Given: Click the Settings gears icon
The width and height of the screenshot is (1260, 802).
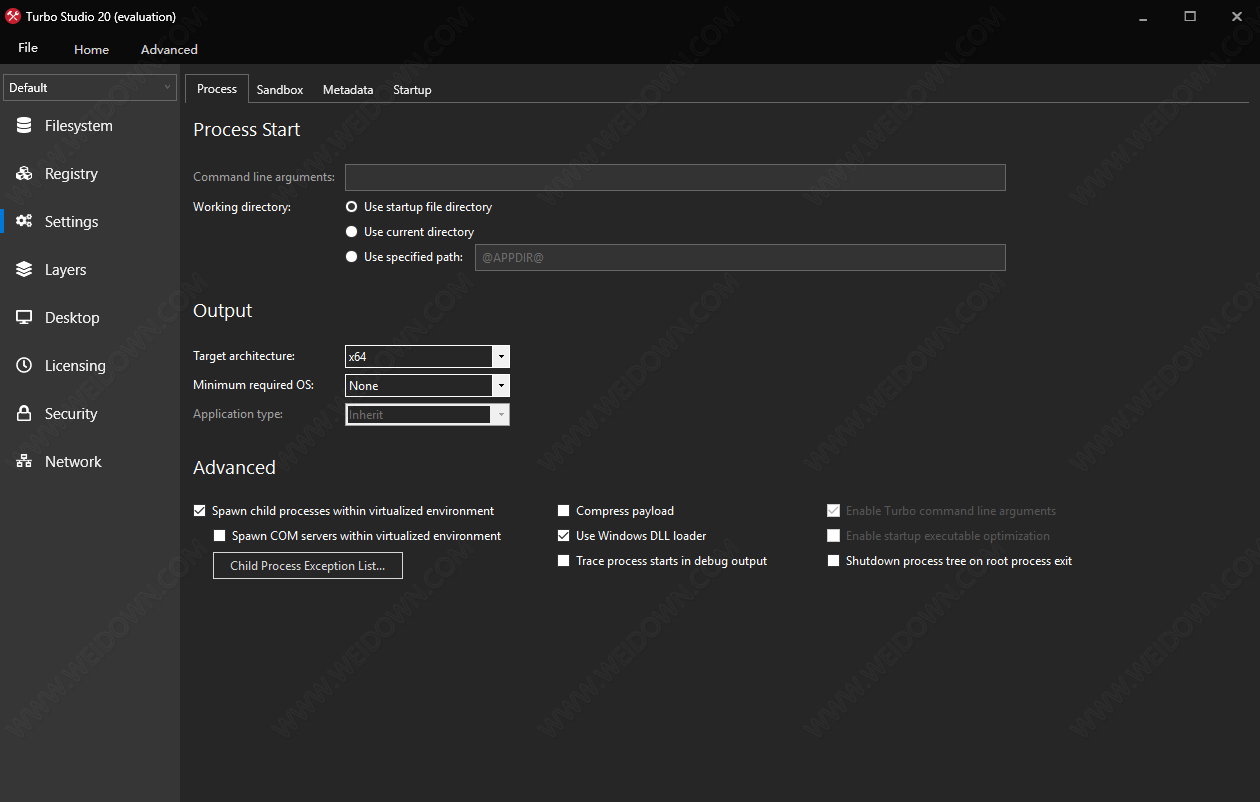Looking at the screenshot, I should pyautogui.click(x=24, y=222).
